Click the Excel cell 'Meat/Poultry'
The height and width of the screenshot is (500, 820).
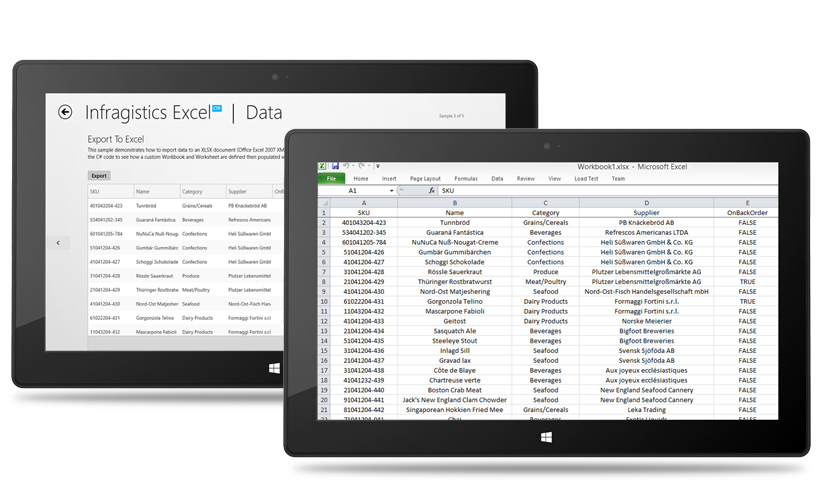pyautogui.click(x=545, y=281)
